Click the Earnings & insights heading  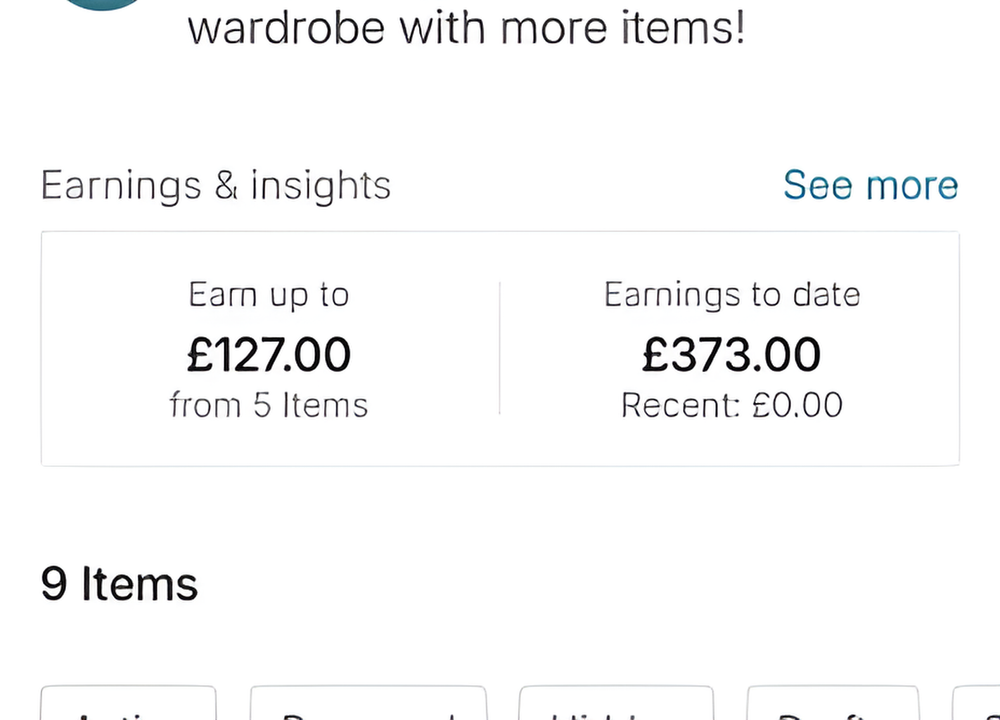216,186
